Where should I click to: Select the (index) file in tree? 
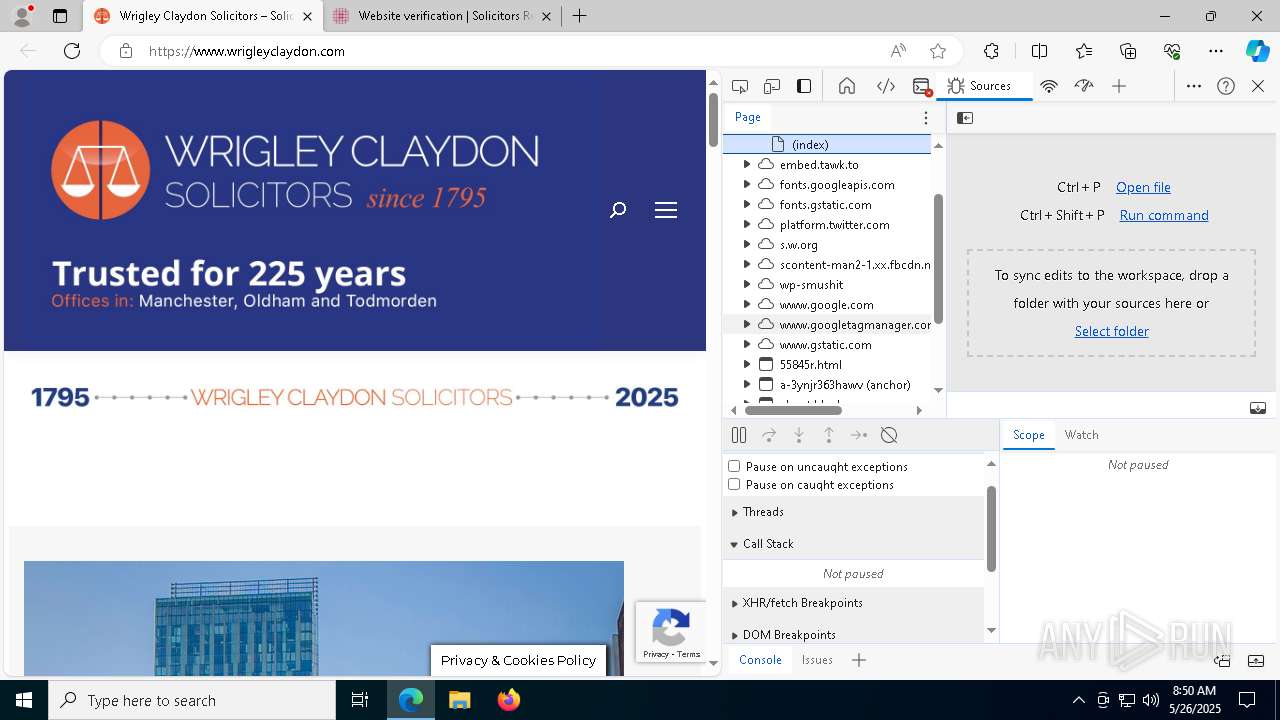point(827,144)
